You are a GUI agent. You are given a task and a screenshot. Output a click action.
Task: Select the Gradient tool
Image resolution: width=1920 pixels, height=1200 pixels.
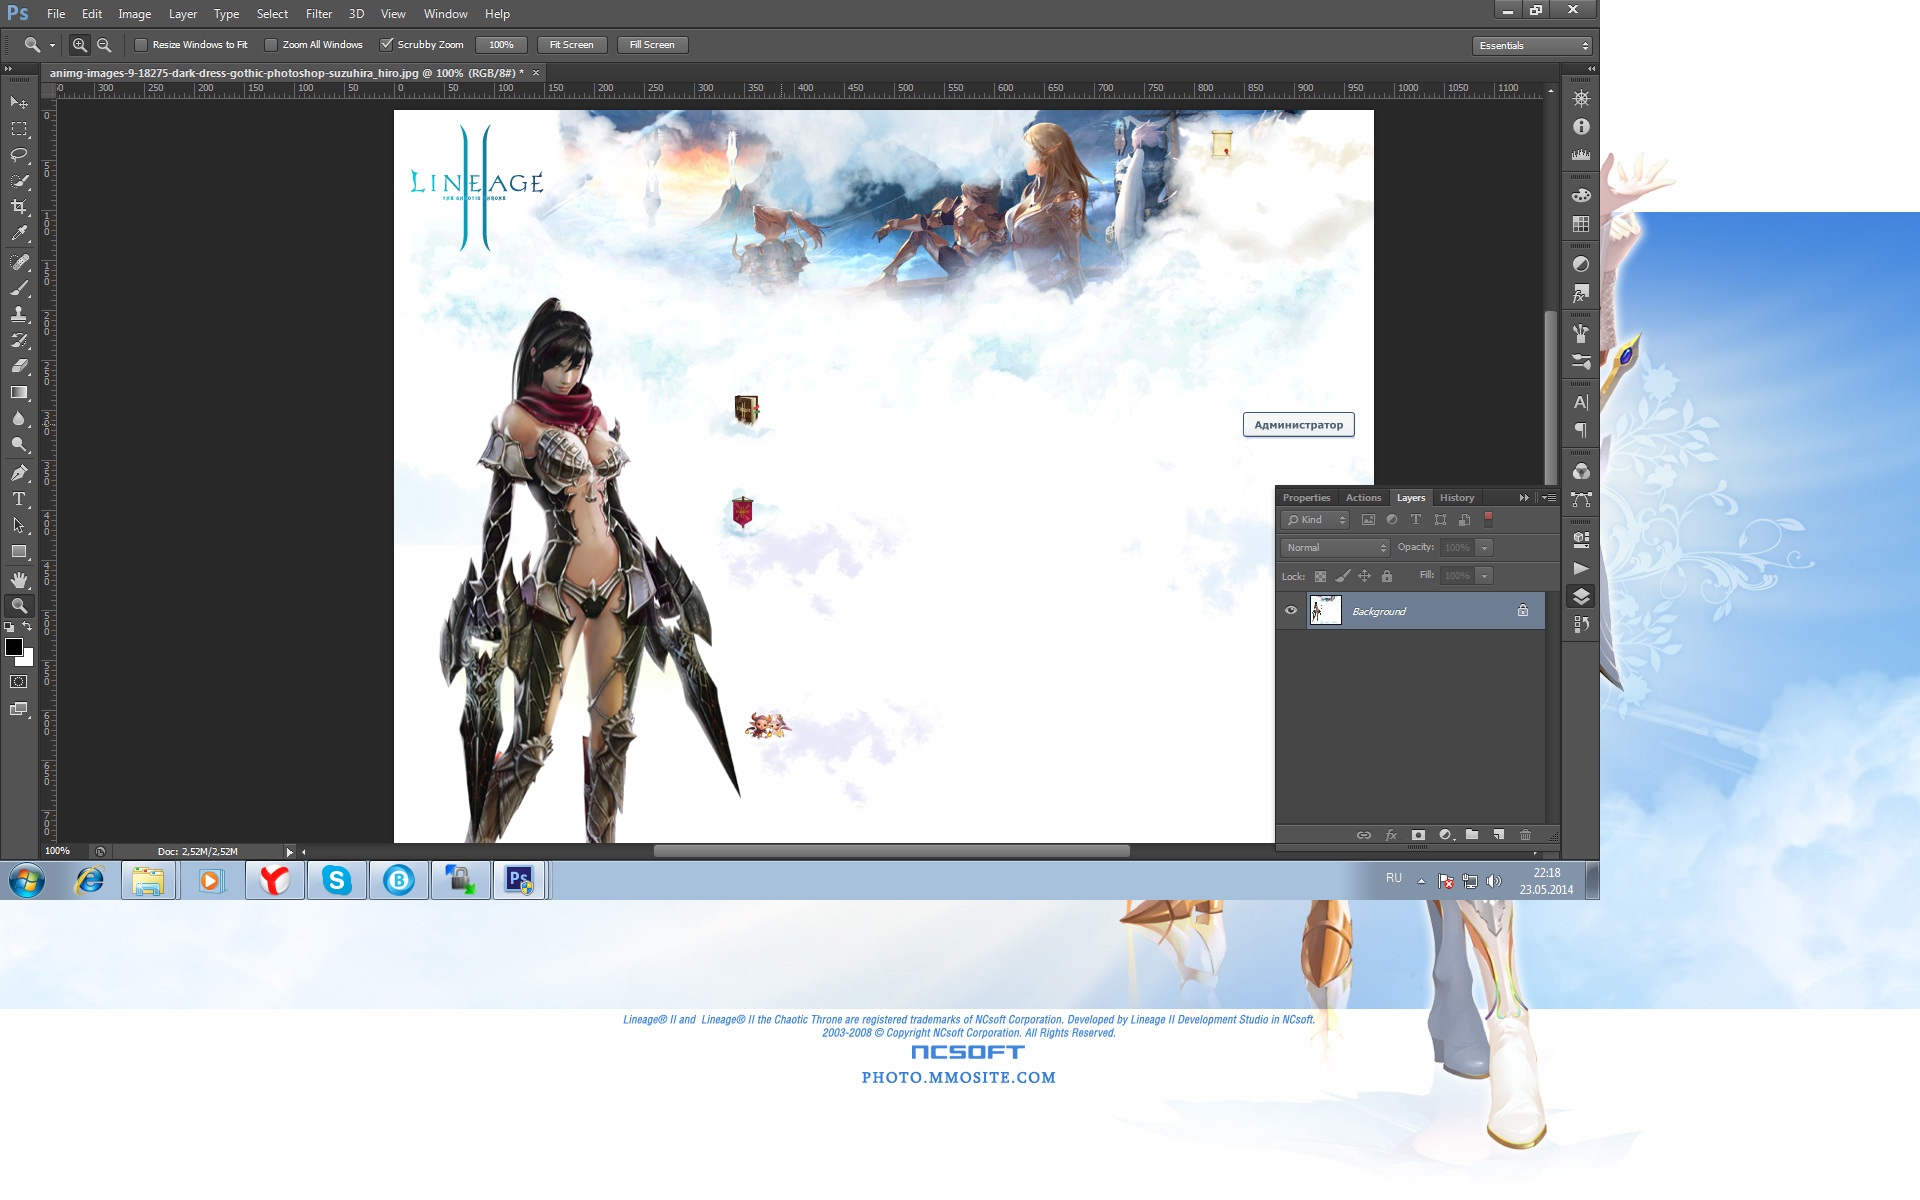click(19, 393)
